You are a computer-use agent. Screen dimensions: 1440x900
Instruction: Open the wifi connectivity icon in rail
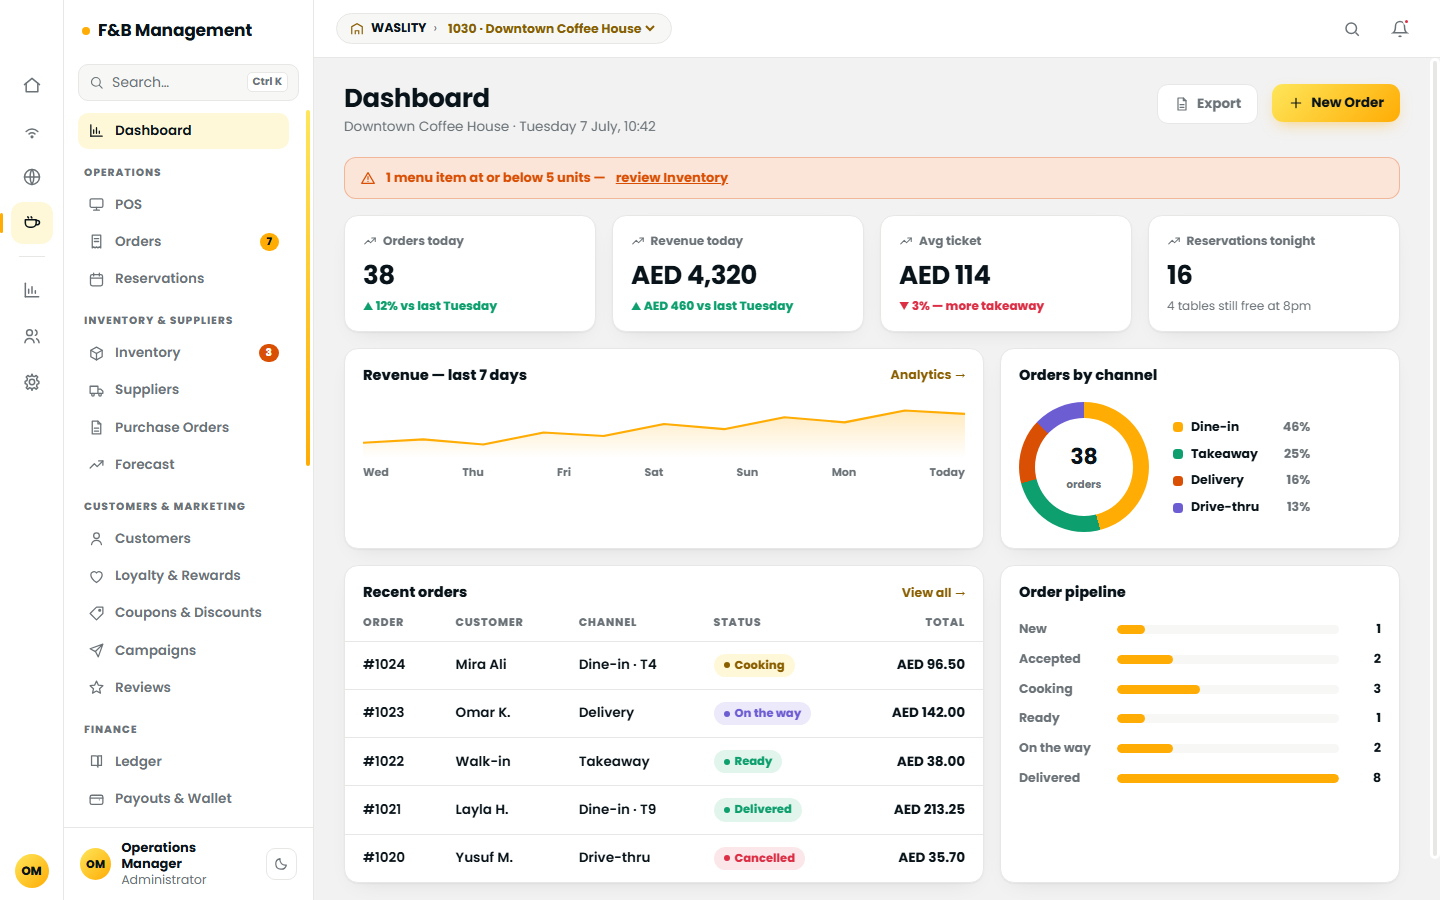tap(32, 132)
